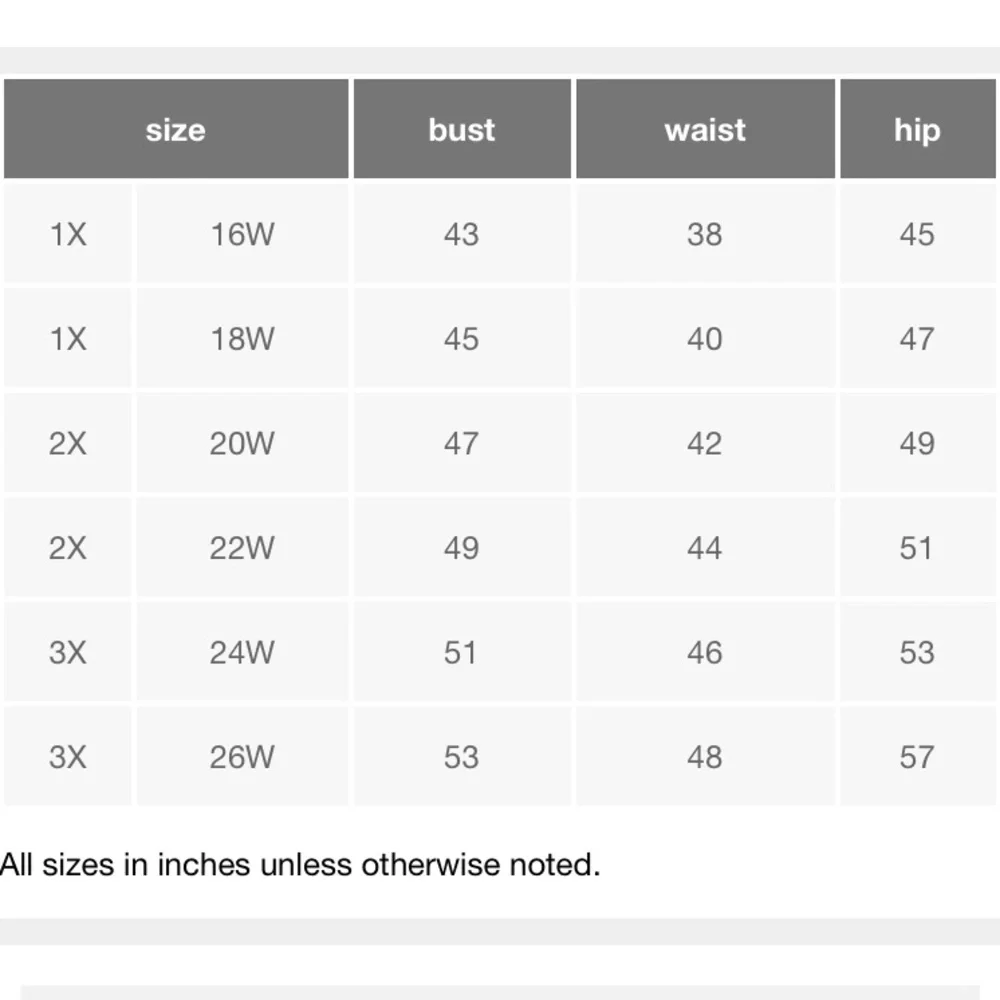The height and width of the screenshot is (1000, 1000).
Task: Click the 2X cell beside 22W
Action: pos(68,548)
